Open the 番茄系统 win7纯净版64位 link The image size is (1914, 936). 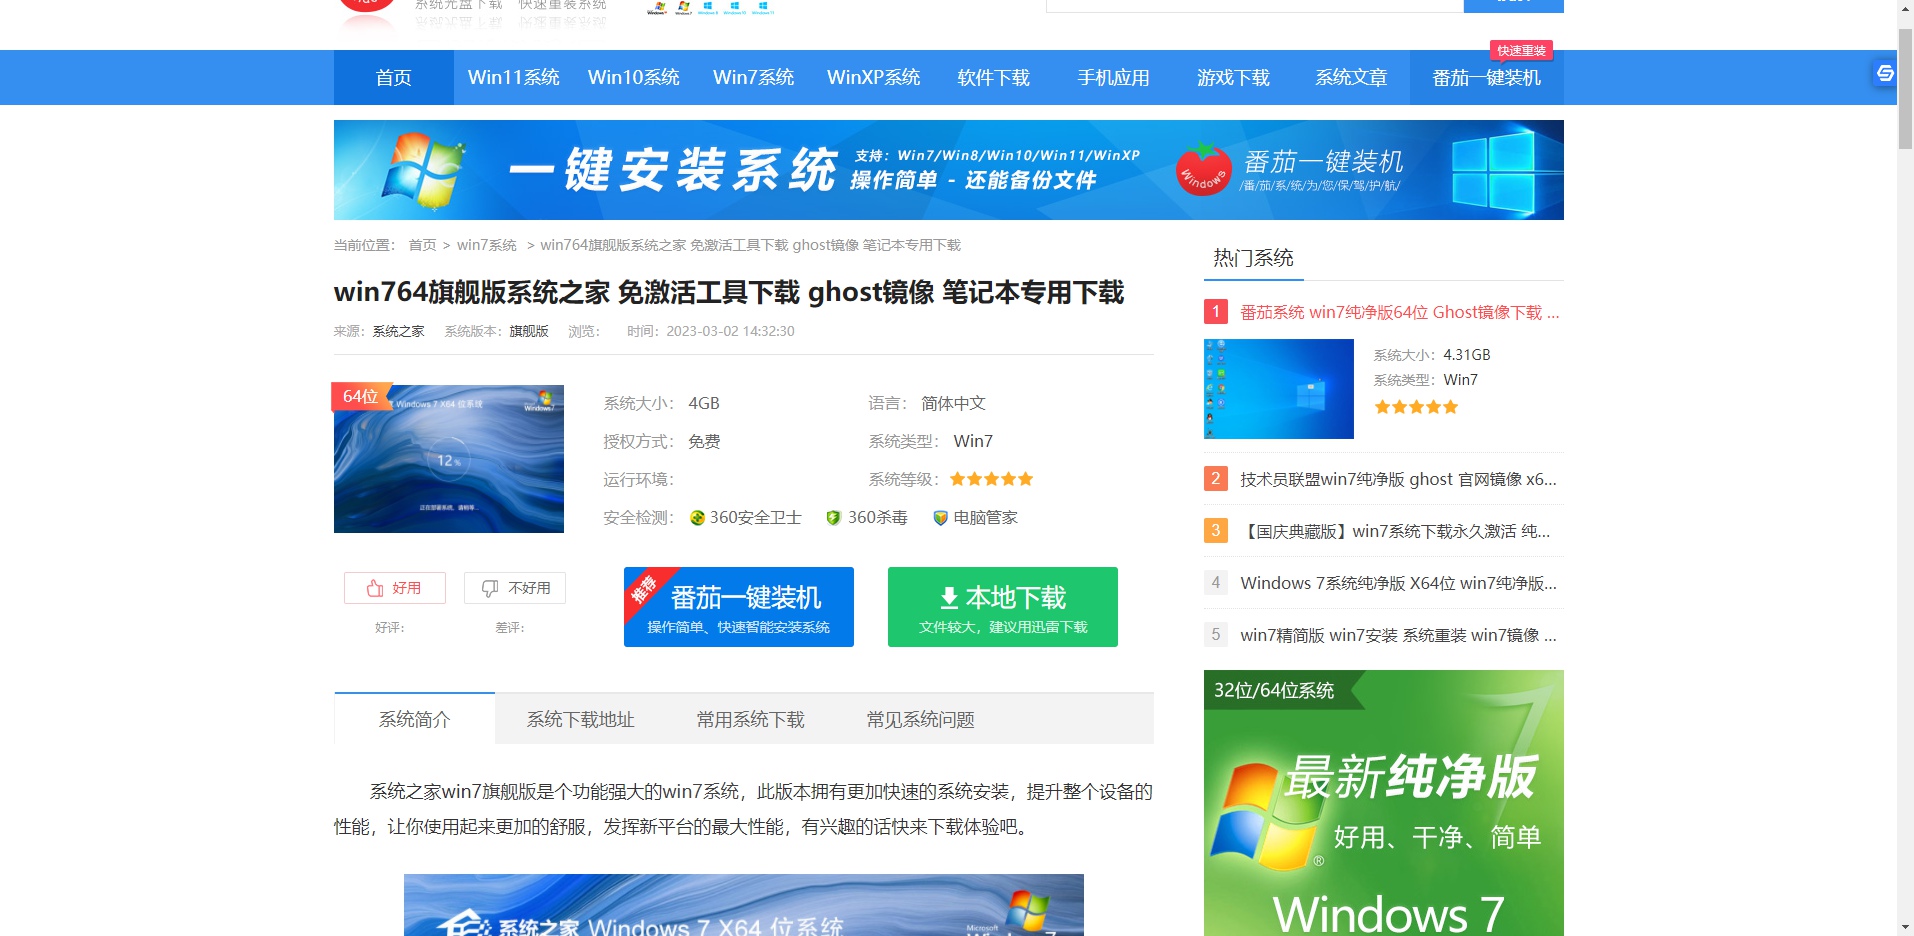click(x=1399, y=312)
